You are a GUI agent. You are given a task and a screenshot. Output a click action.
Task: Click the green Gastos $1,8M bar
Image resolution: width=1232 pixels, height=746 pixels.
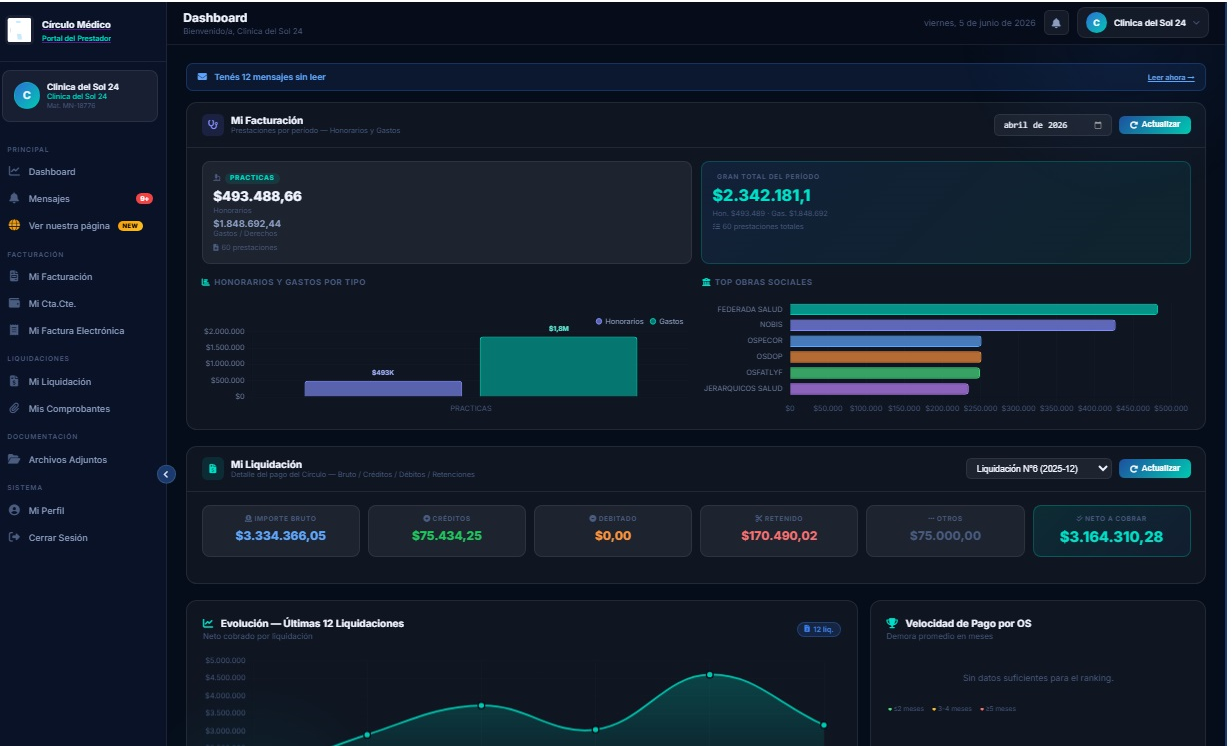558,367
